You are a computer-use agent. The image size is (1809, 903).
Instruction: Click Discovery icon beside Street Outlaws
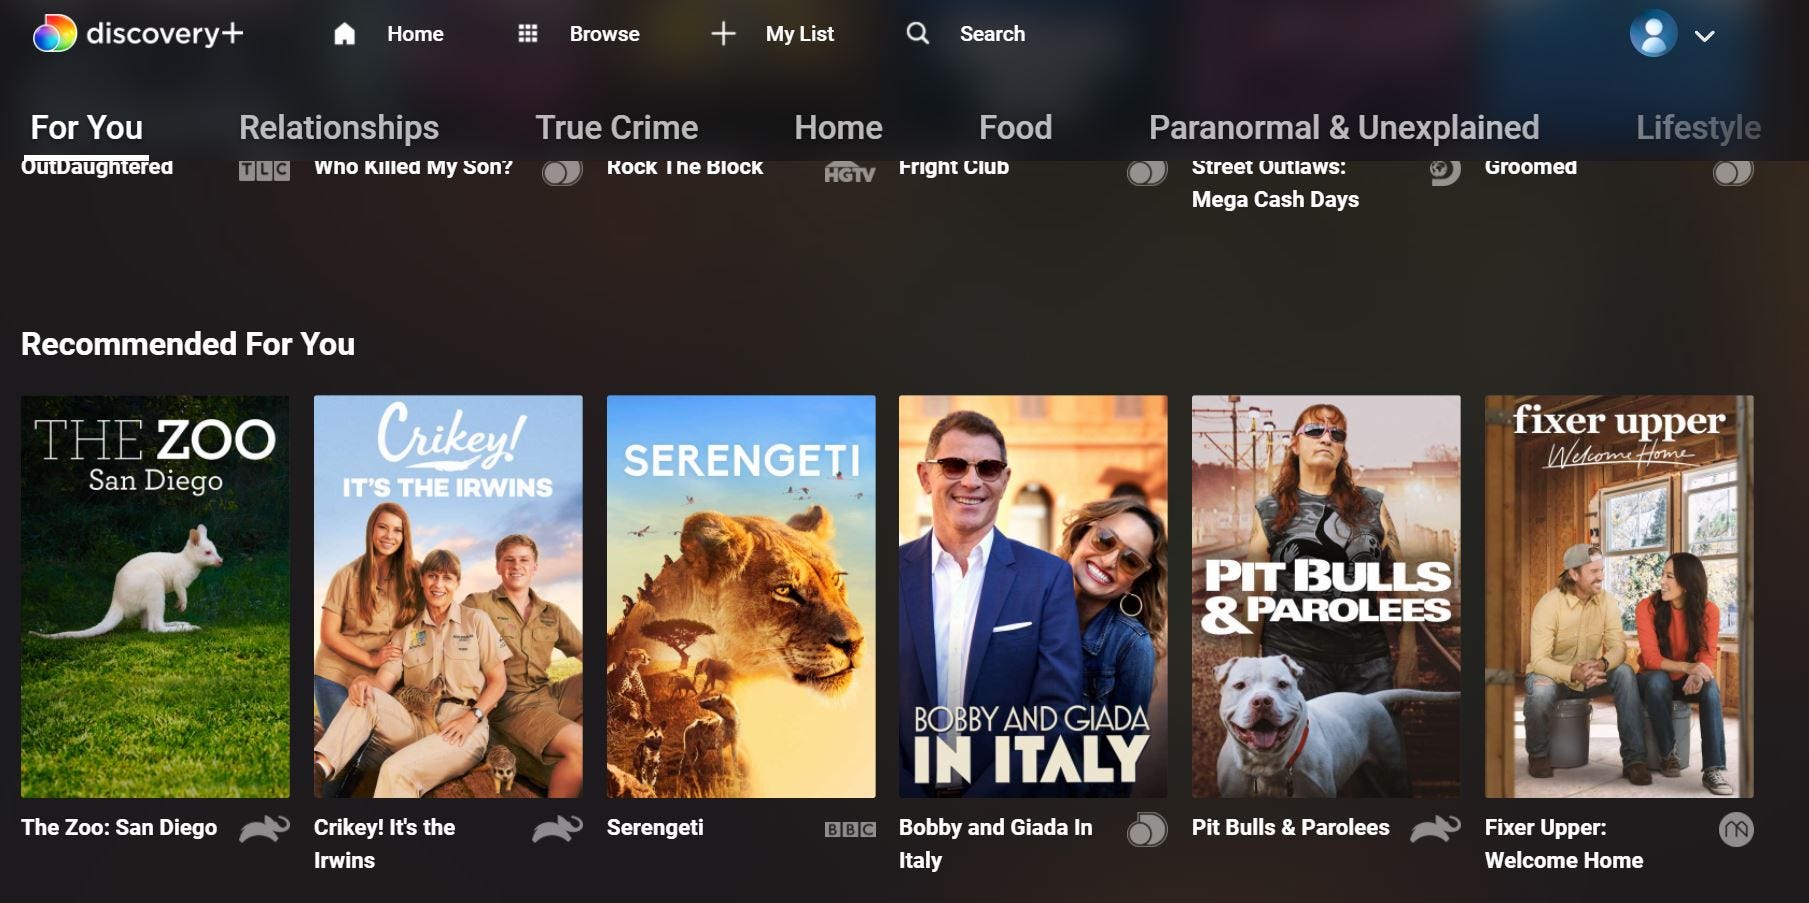[x=1445, y=172]
